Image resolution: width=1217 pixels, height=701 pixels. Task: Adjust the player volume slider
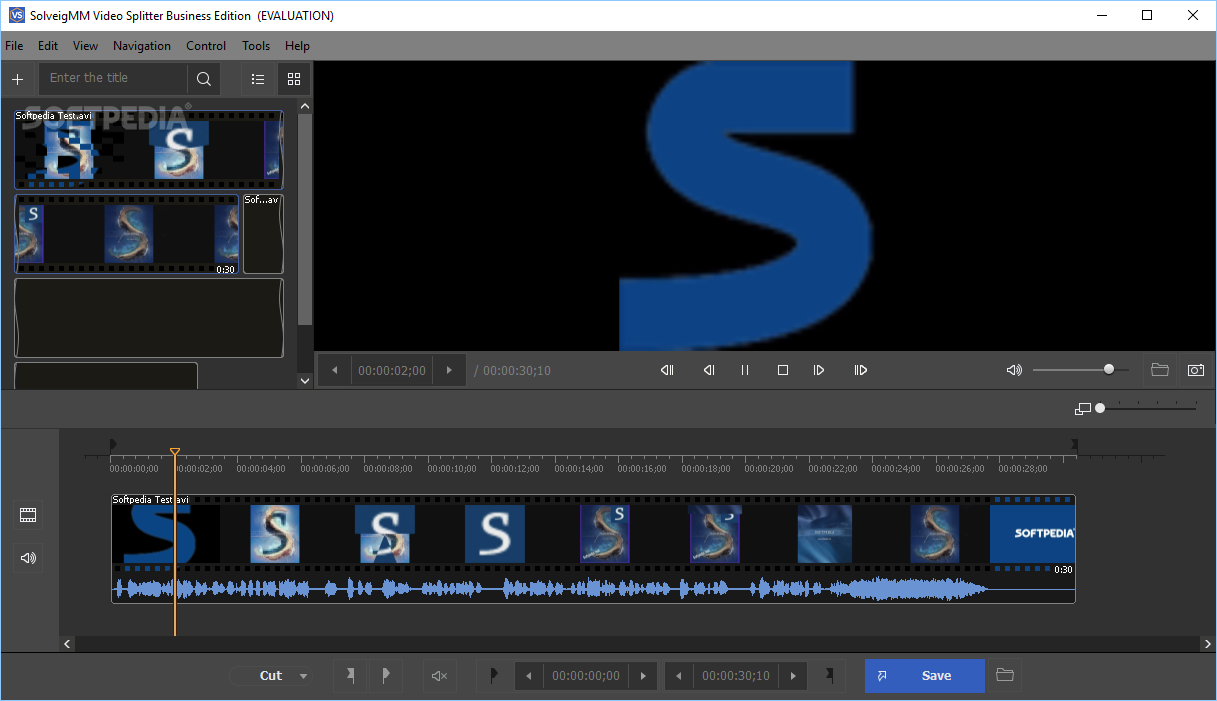1081,370
